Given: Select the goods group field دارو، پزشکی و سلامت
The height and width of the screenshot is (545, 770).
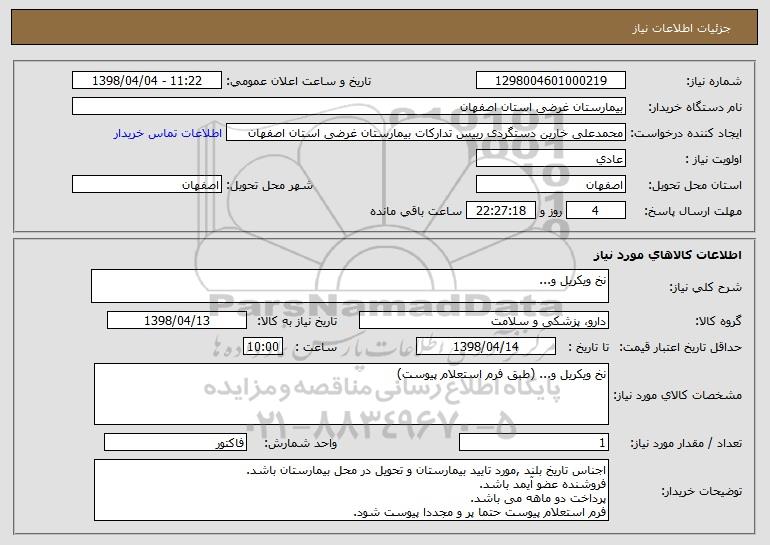Looking at the screenshot, I should tap(484, 320).
